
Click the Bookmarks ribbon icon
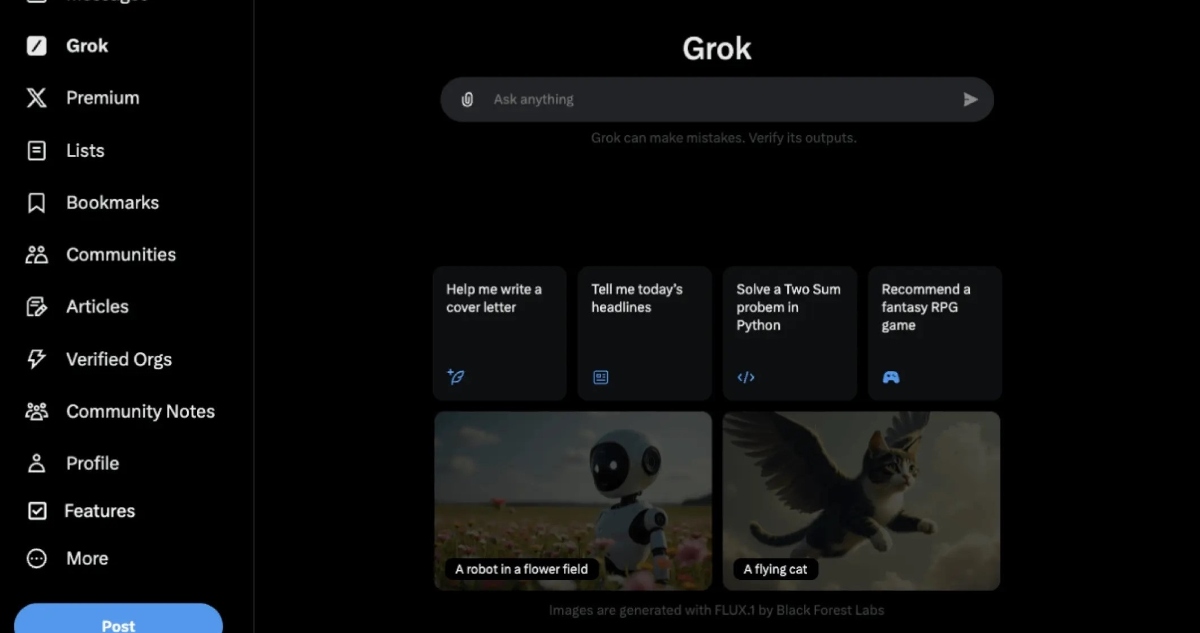(x=37, y=203)
